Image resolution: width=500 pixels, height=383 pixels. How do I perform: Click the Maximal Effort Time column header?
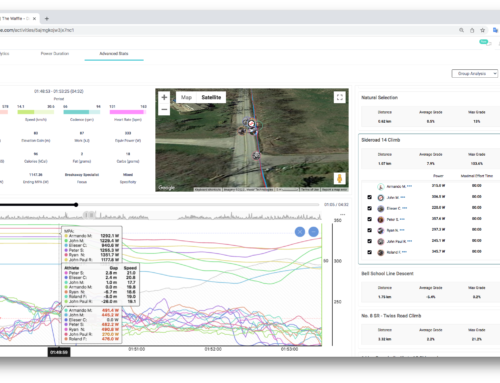[x=477, y=176]
